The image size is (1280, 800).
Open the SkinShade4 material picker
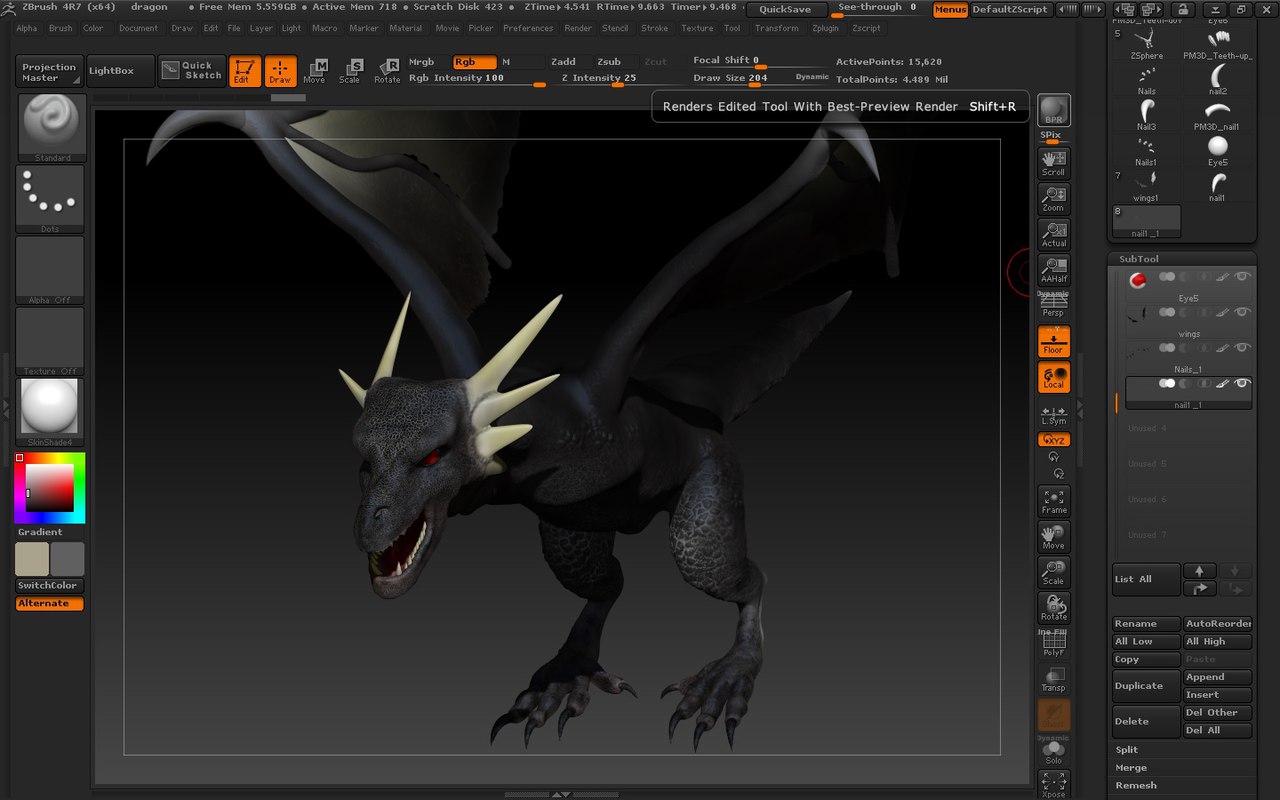point(50,410)
